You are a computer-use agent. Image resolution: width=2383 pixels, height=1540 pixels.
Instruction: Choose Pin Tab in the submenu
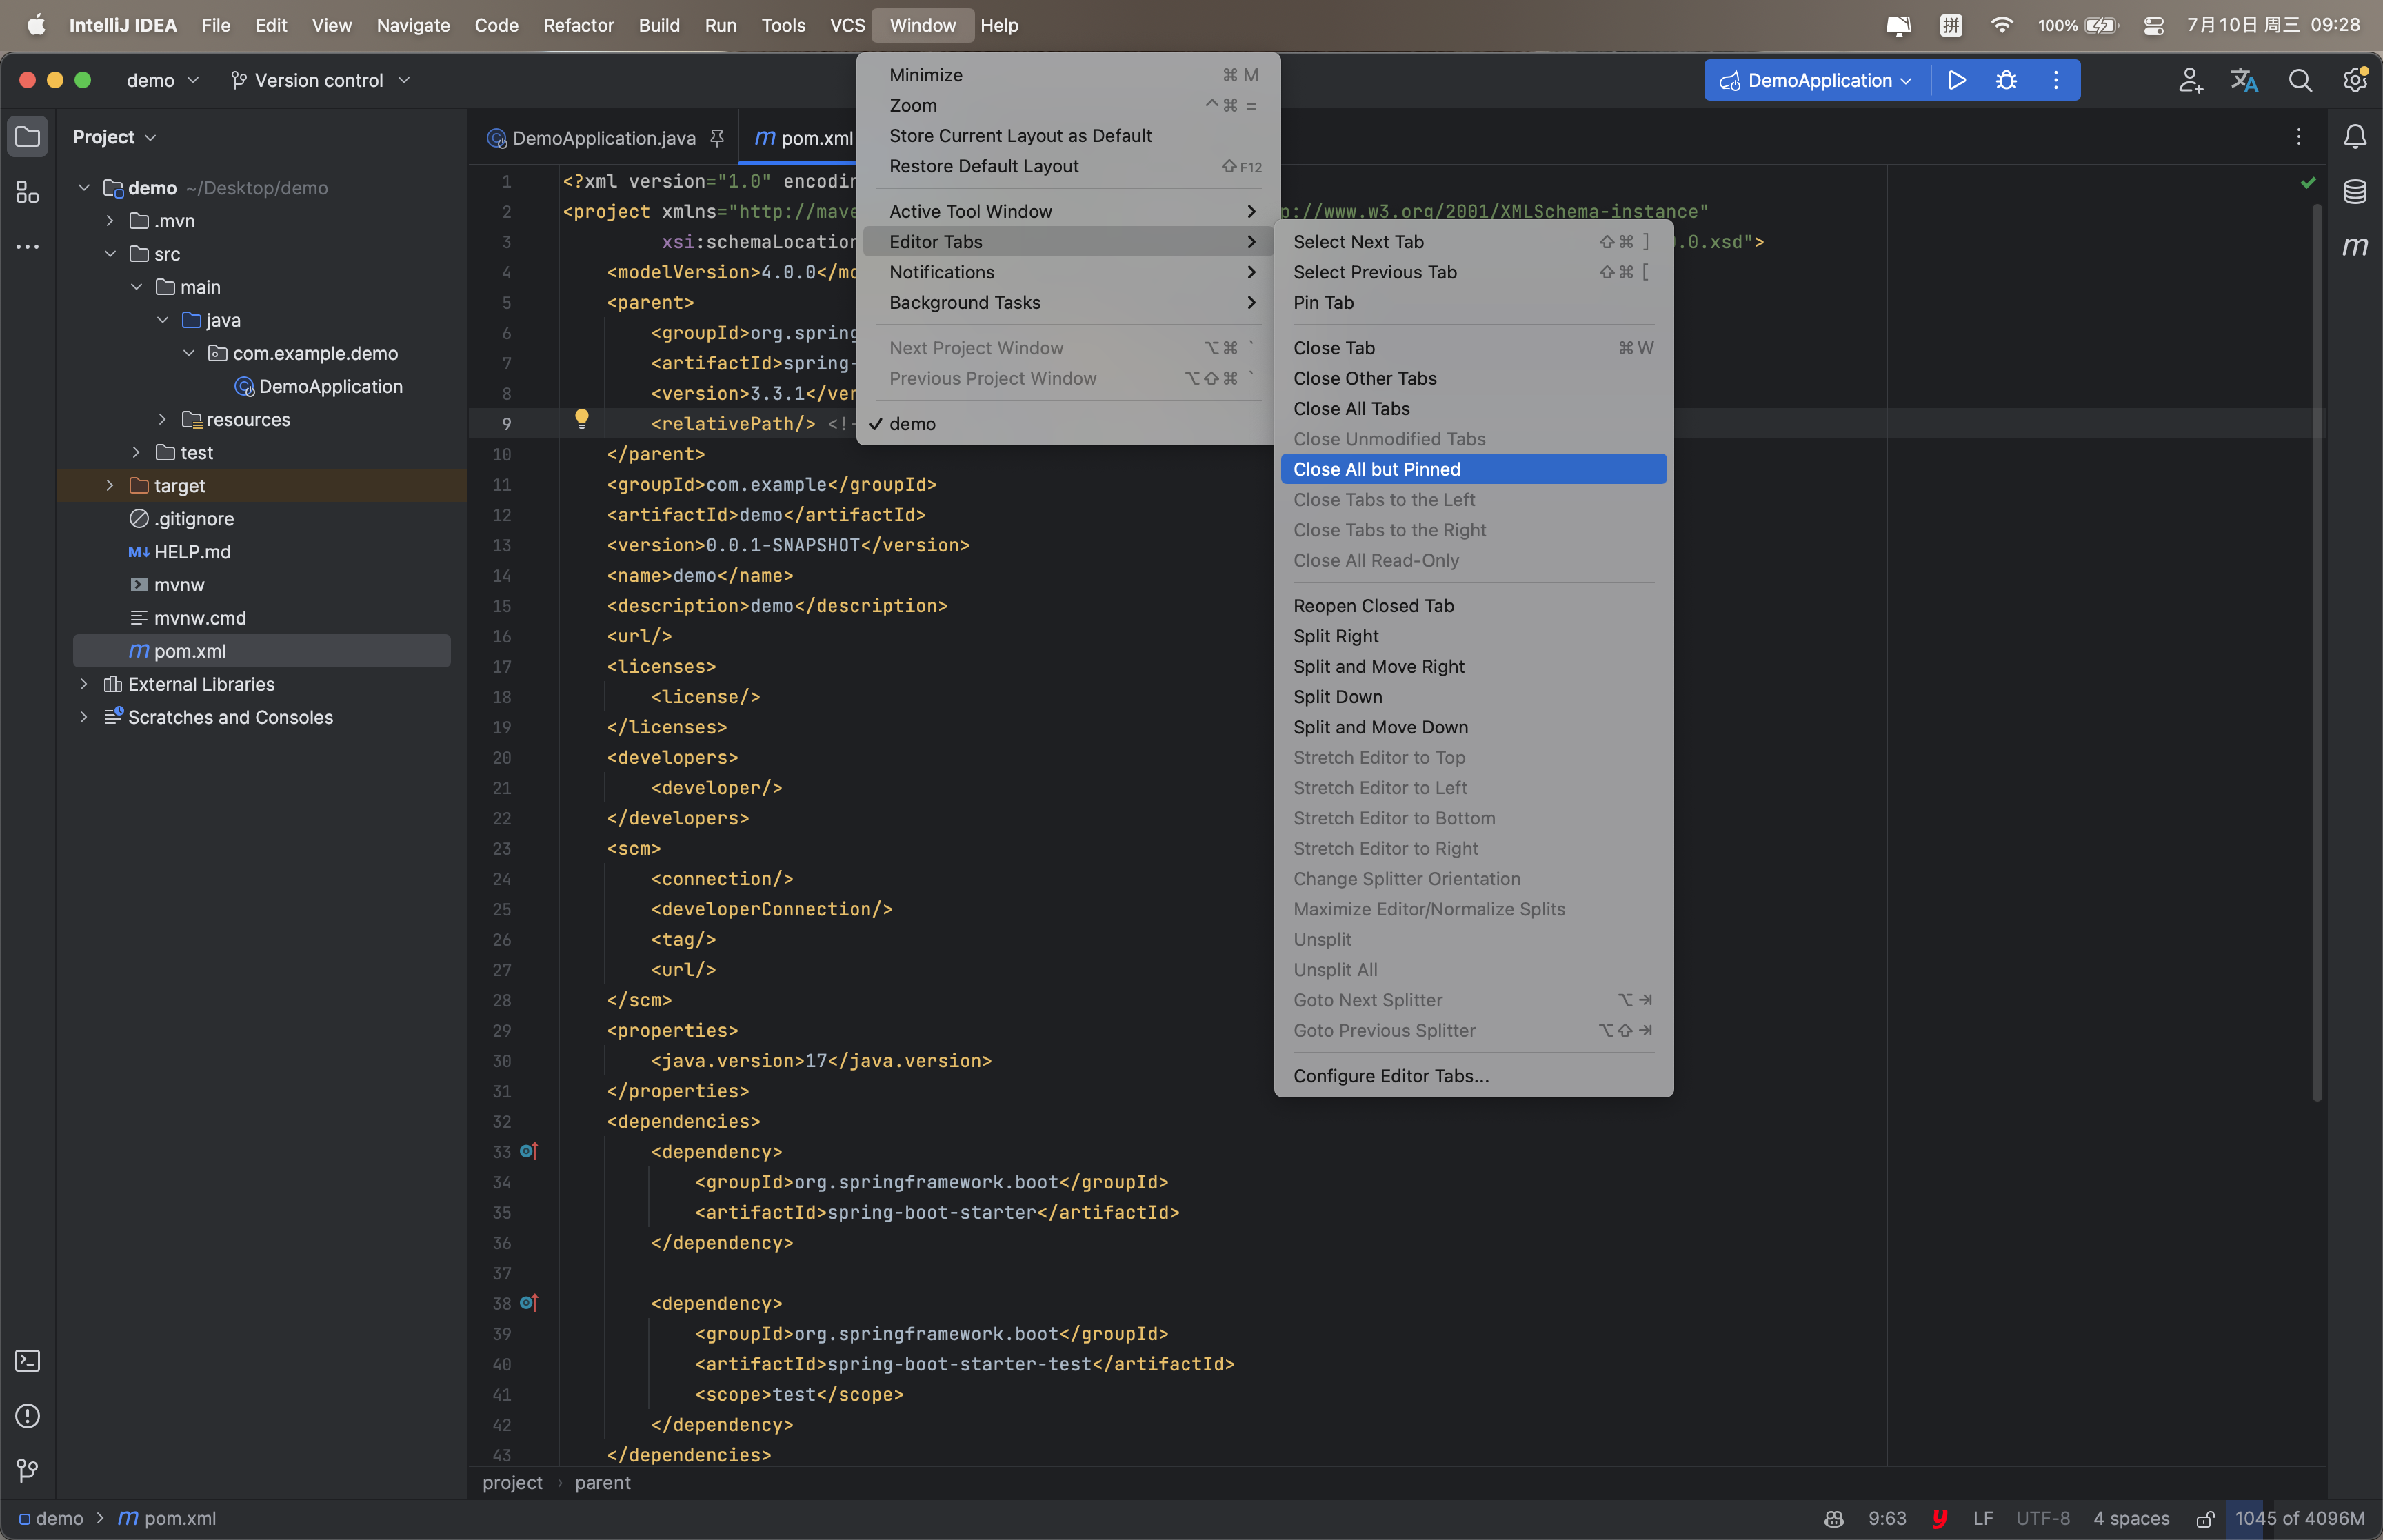pyautogui.click(x=1323, y=302)
